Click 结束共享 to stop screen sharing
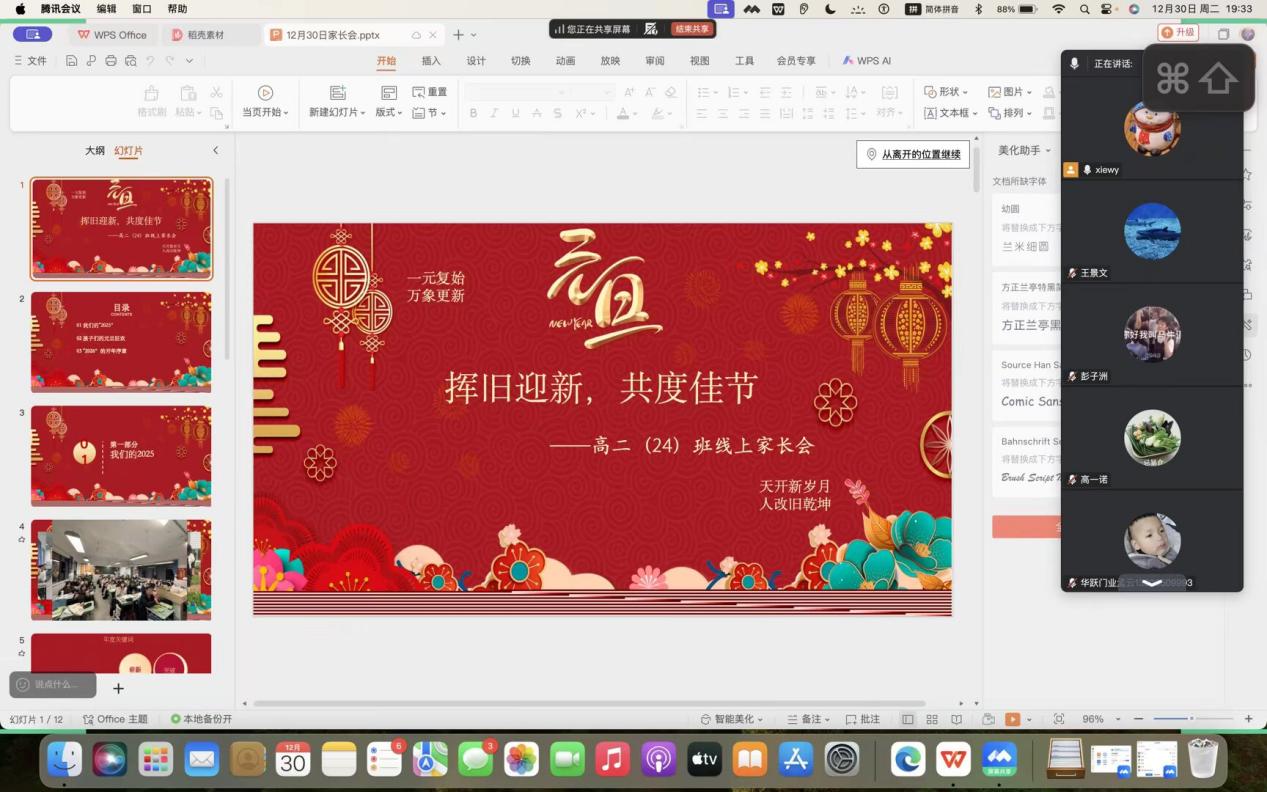This screenshot has height=792, width=1267. [x=692, y=29]
